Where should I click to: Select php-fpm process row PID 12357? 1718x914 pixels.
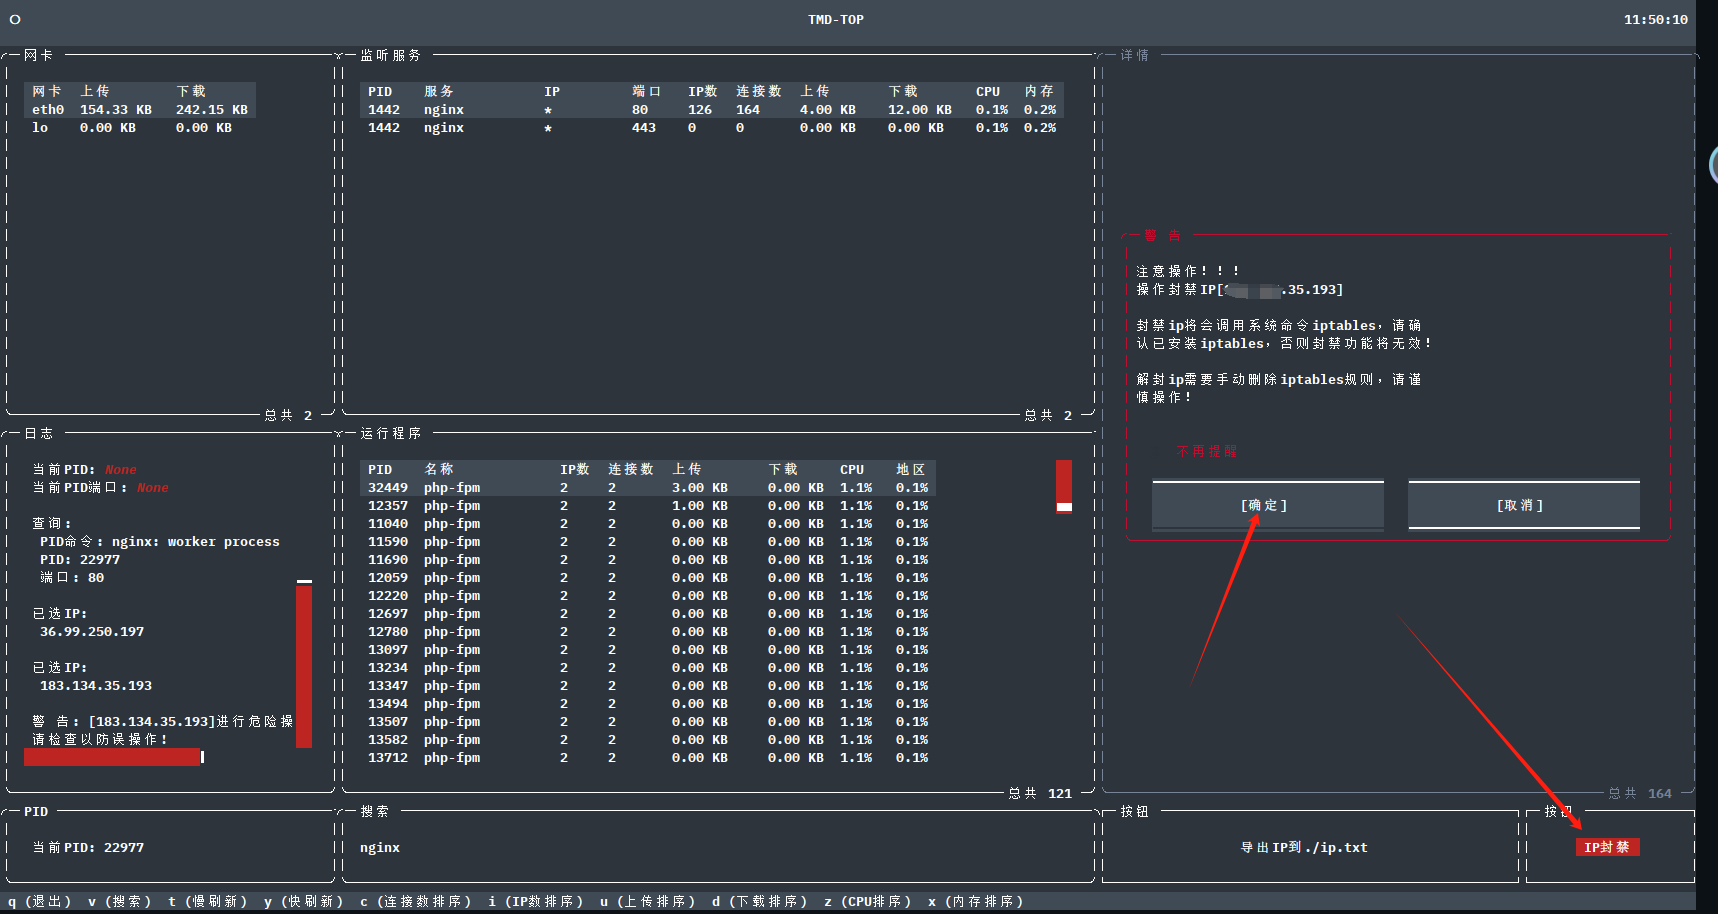point(648,506)
